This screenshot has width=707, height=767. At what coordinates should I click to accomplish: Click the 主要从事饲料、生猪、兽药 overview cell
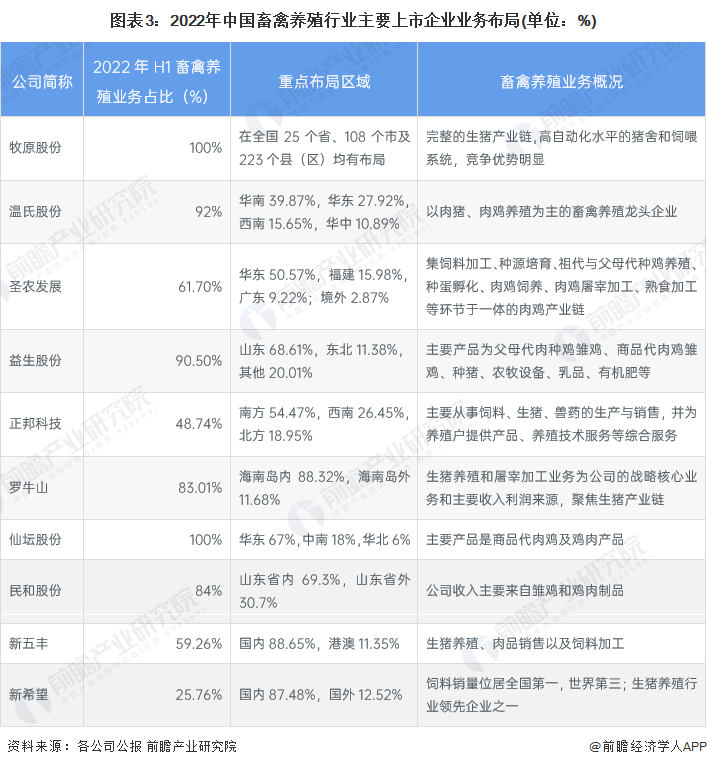561,424
